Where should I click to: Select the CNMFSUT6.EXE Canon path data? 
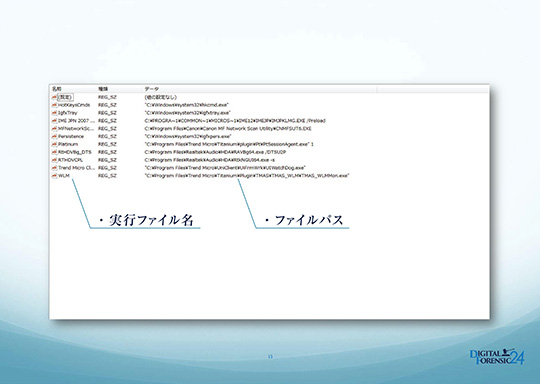[228, 129]
